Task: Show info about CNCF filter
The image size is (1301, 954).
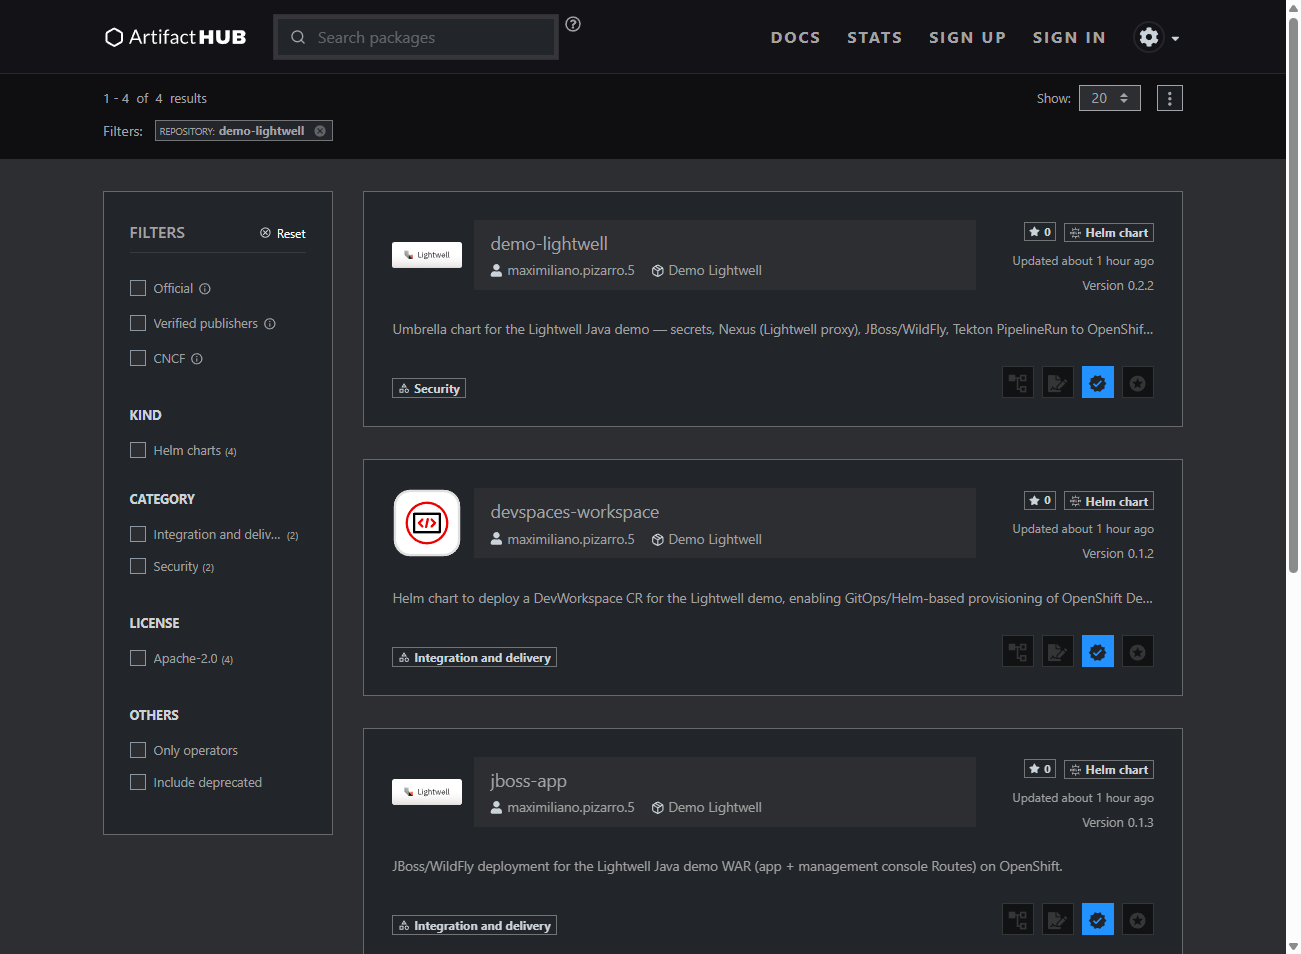Action: click(x=197, y=359)
